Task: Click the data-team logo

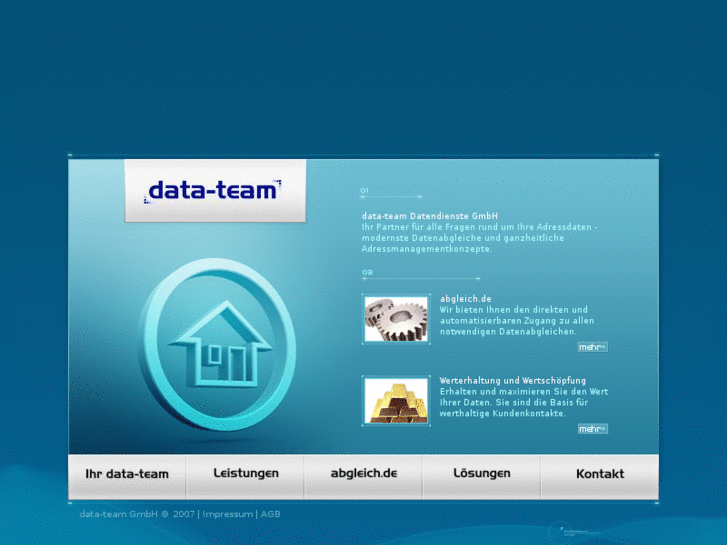Action: pyautogui.click(x=215, y=191)
